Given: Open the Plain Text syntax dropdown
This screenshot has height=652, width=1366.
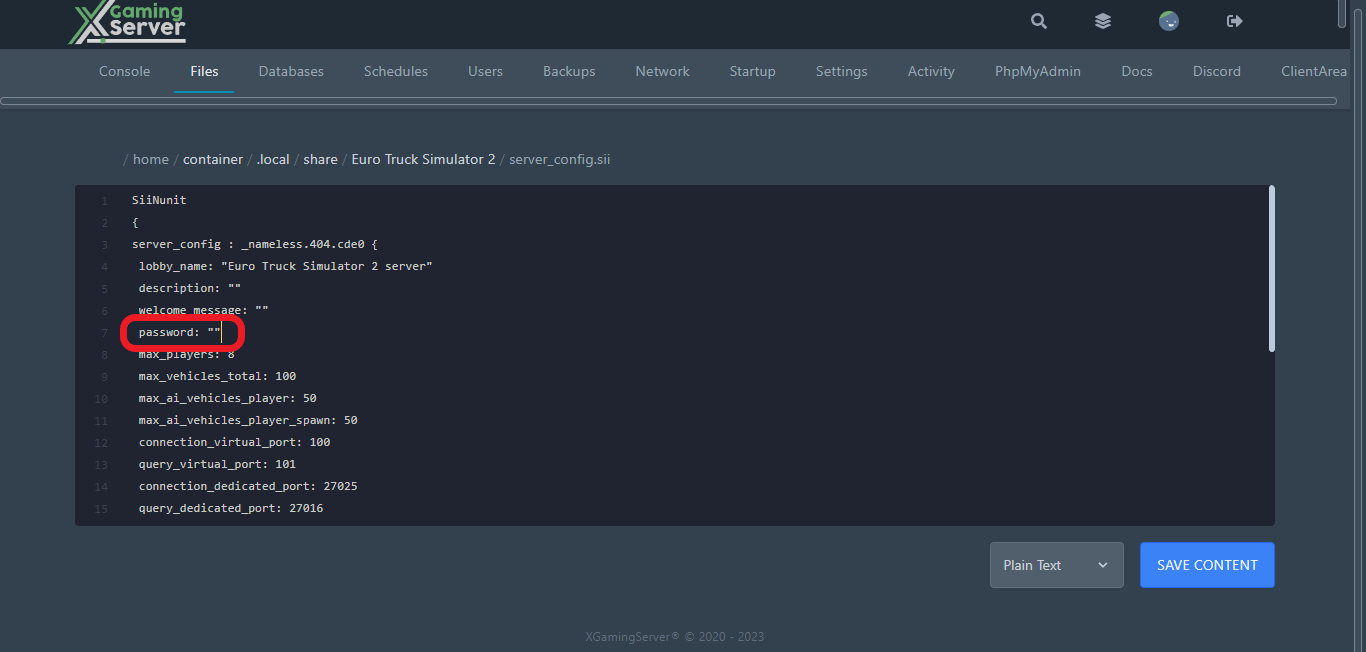Looking at the screenshot, I should point(1056,564).
